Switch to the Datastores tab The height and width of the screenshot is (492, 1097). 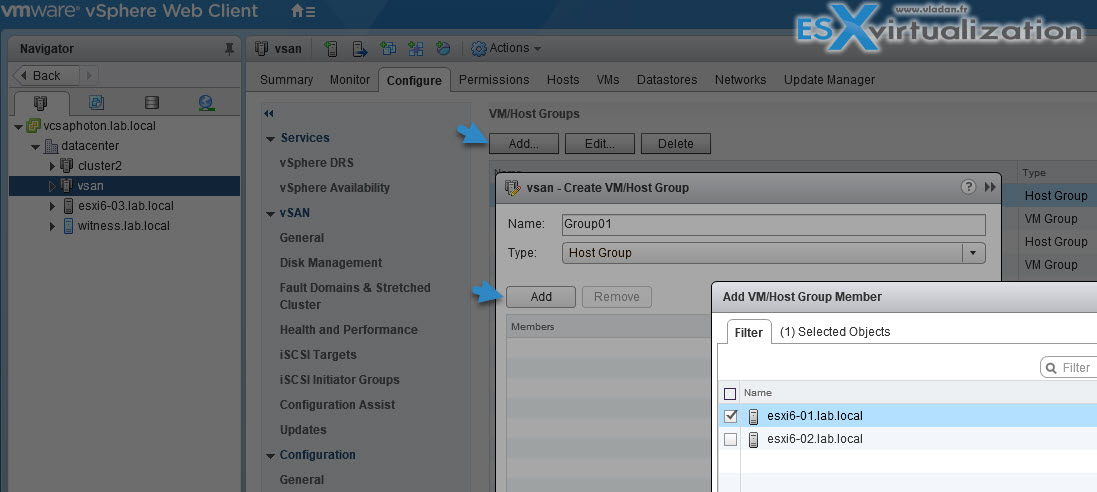pyautogui.click(x=667, y=80)
